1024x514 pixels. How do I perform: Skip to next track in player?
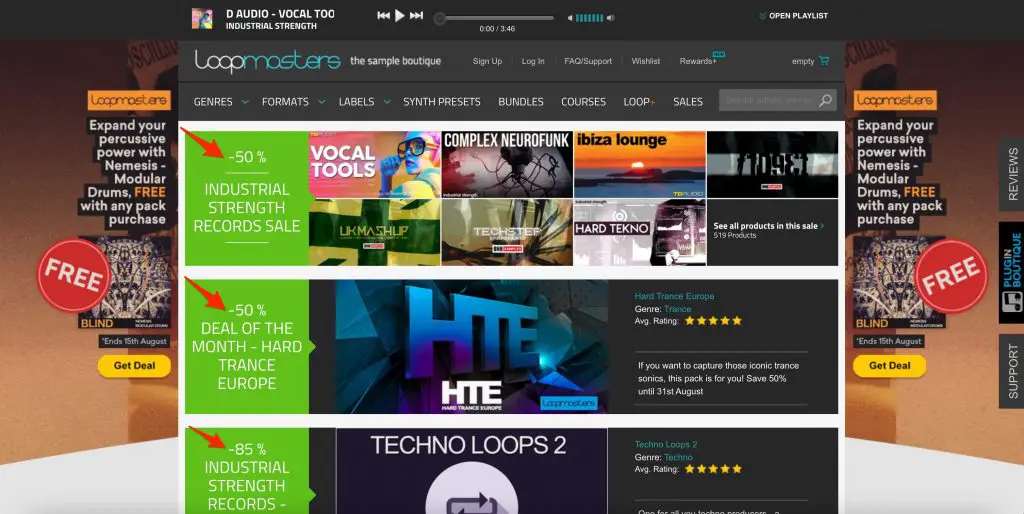click(x=416, y=16)
